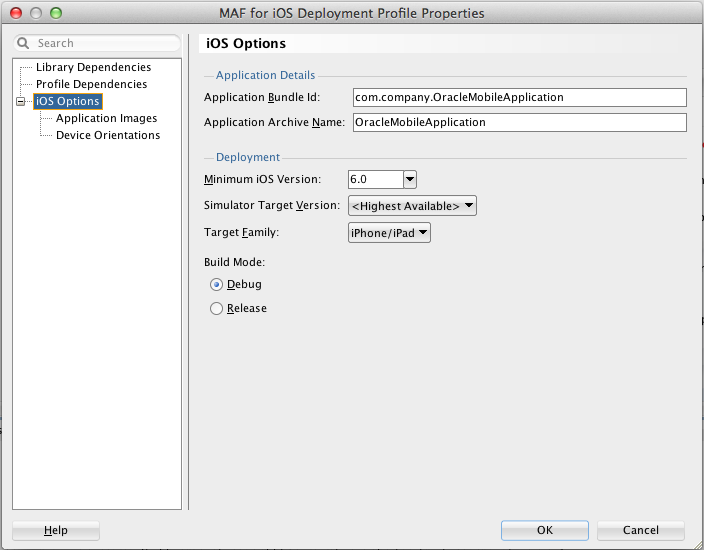Click the Deployment section heading
Screen dimensions: 704x550
(x=248, y=157)
